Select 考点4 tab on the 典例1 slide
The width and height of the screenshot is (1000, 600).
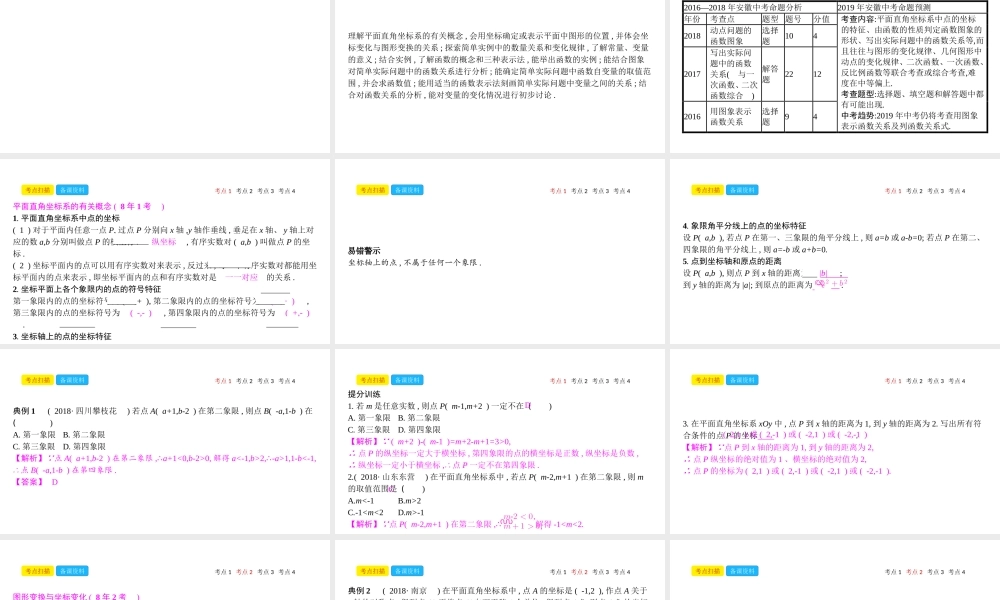coord(287,381)
